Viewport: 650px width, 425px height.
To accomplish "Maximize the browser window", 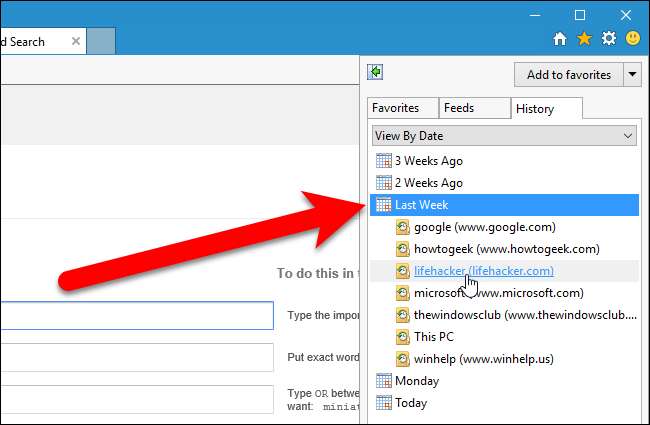I will coord(580,15).
